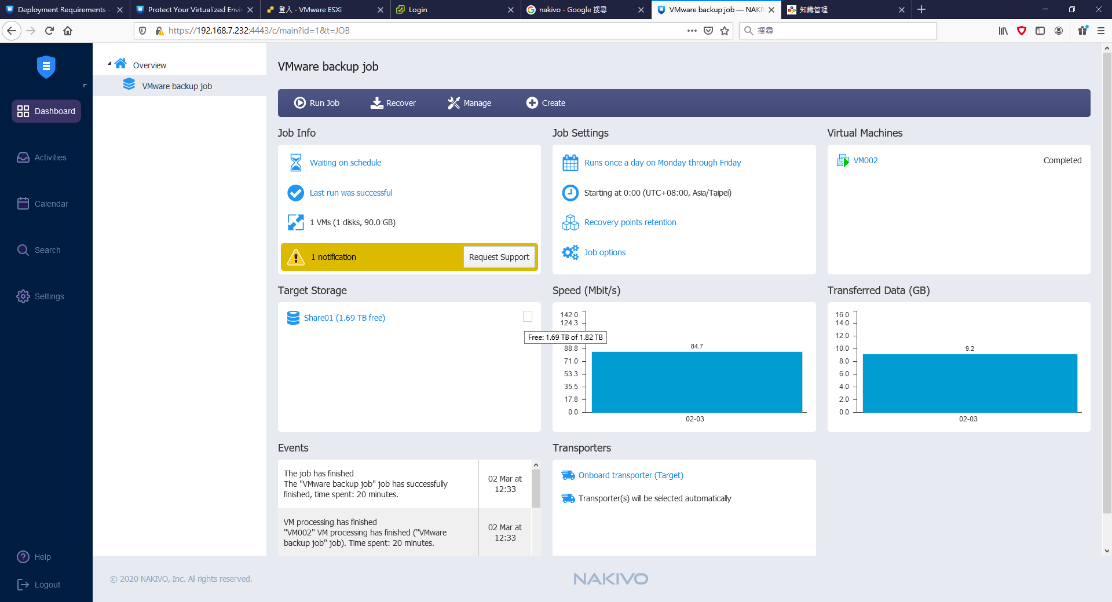
Task: Click the VM disks icon beside 1 VMs
Action: tap(296, 222)
